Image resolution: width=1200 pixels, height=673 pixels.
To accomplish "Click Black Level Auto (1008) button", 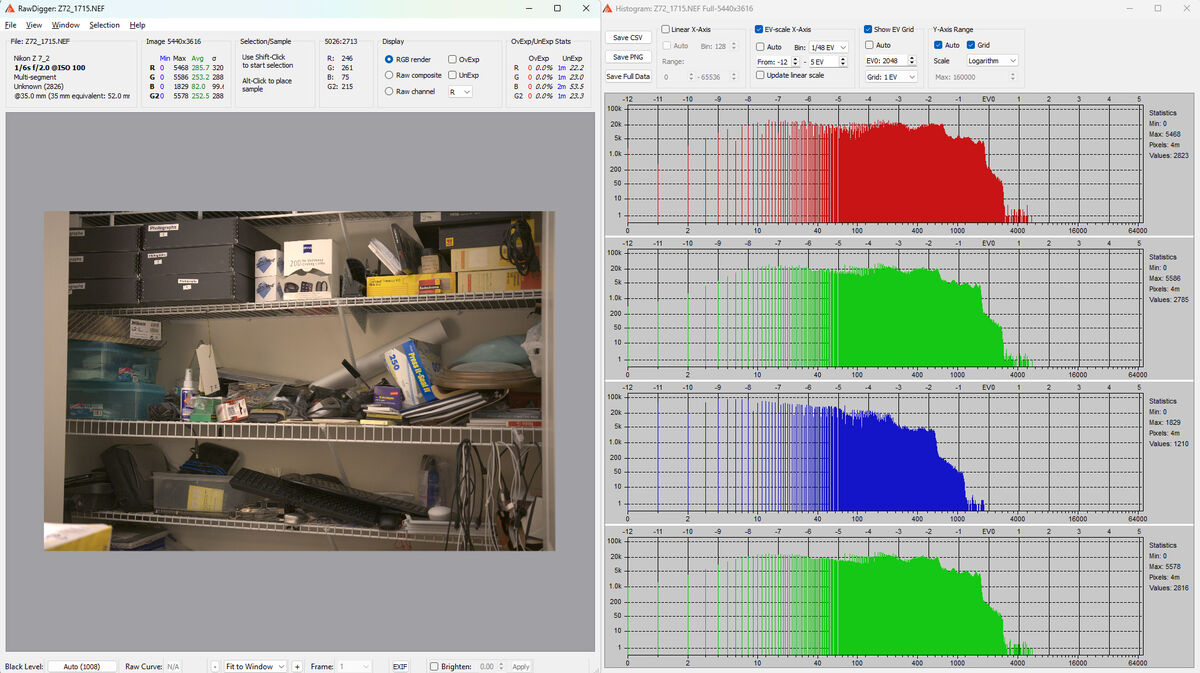I will tap(83, 666).
